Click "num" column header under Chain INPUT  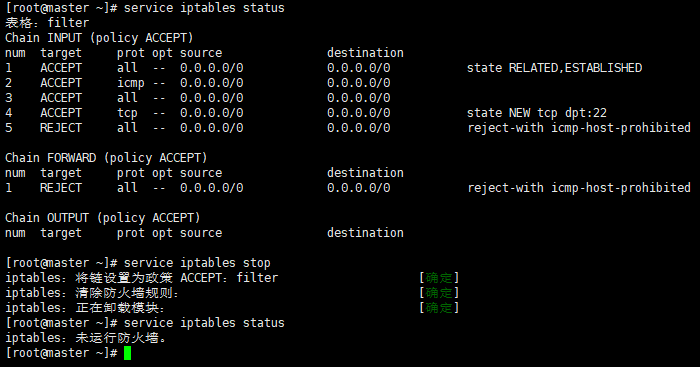point(15,53)
